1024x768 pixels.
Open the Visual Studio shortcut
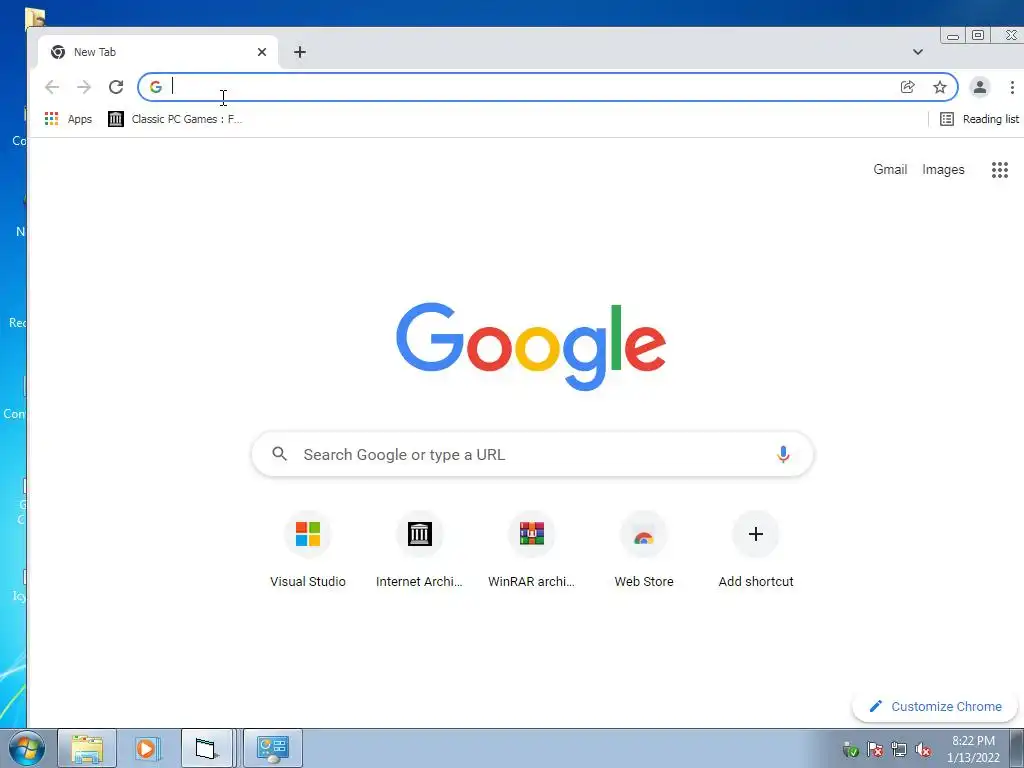click(308, 550)
